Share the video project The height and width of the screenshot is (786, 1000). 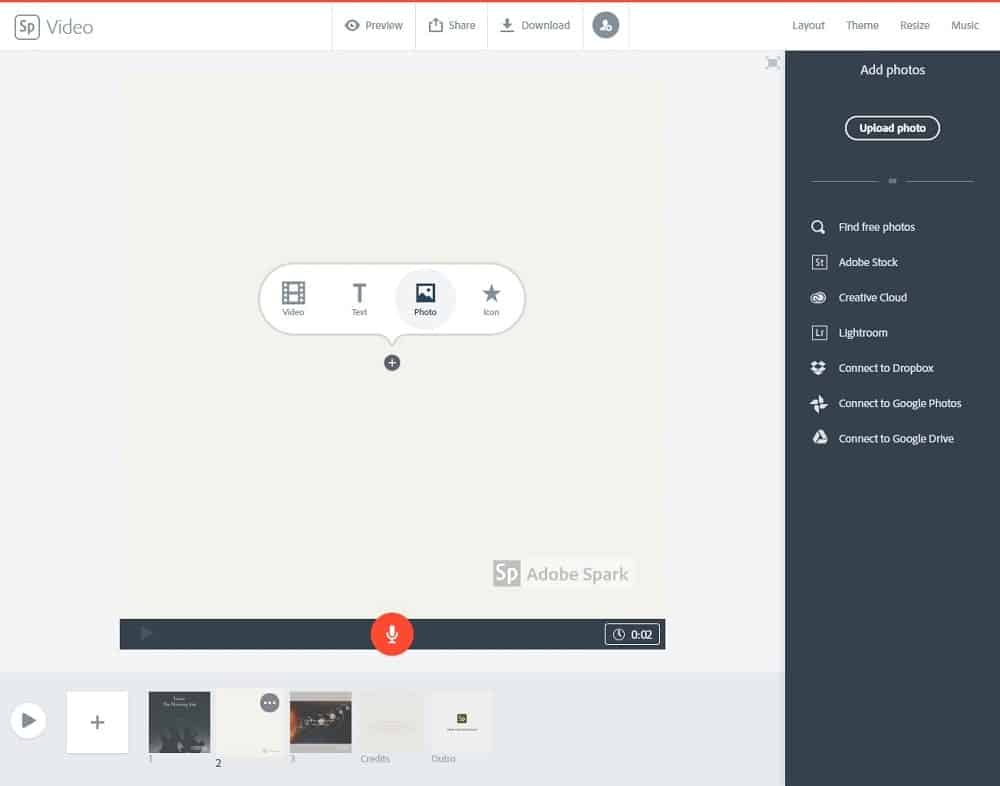point(452,26)
